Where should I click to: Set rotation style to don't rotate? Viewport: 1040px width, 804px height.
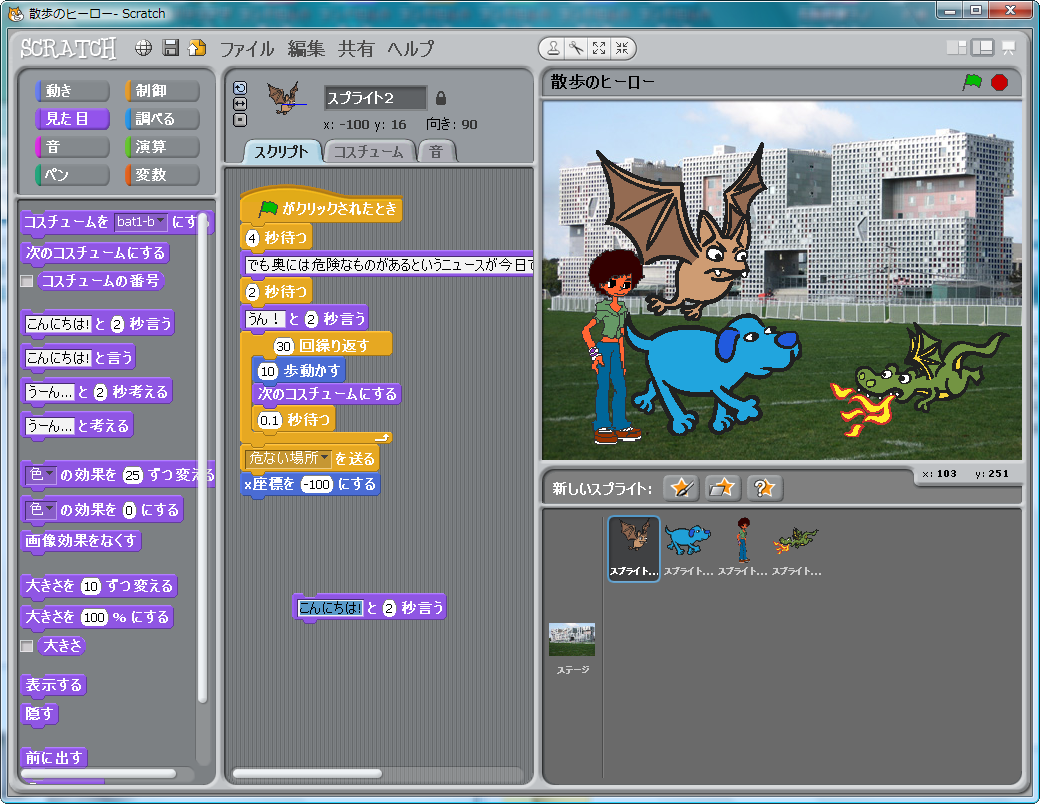point(240,120)
